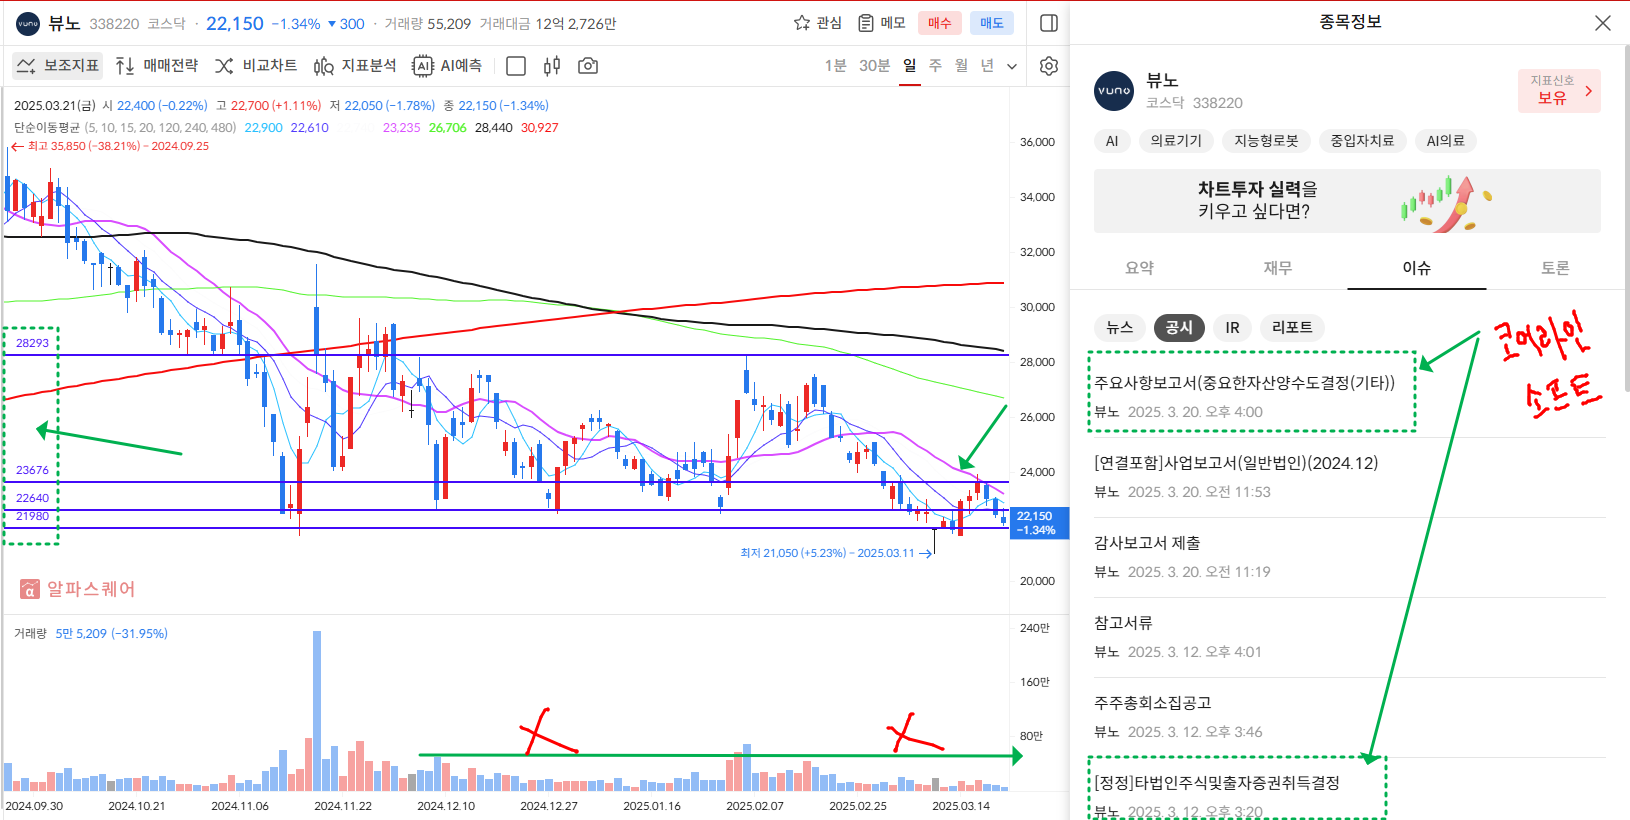Switch to the 토론 tab

pos(1555,268)
